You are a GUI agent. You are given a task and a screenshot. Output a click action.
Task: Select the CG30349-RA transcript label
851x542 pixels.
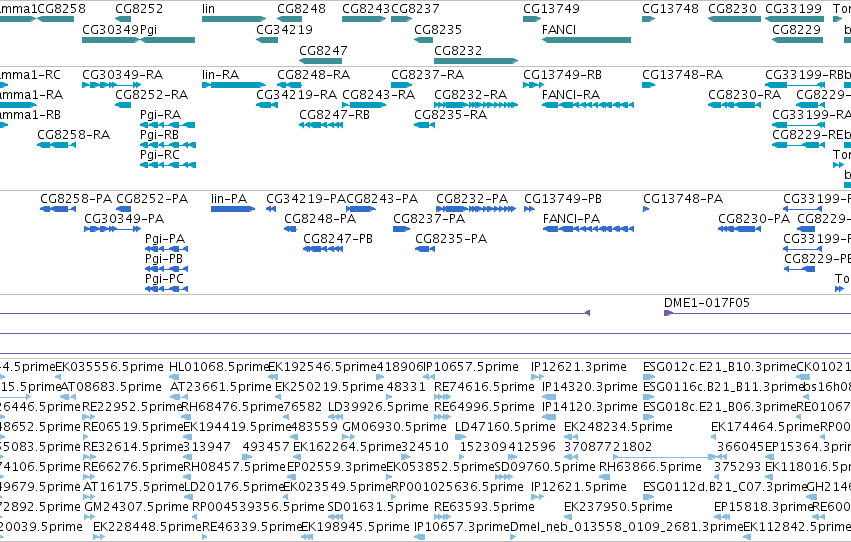pyautogui.click(x=123, y=74)
